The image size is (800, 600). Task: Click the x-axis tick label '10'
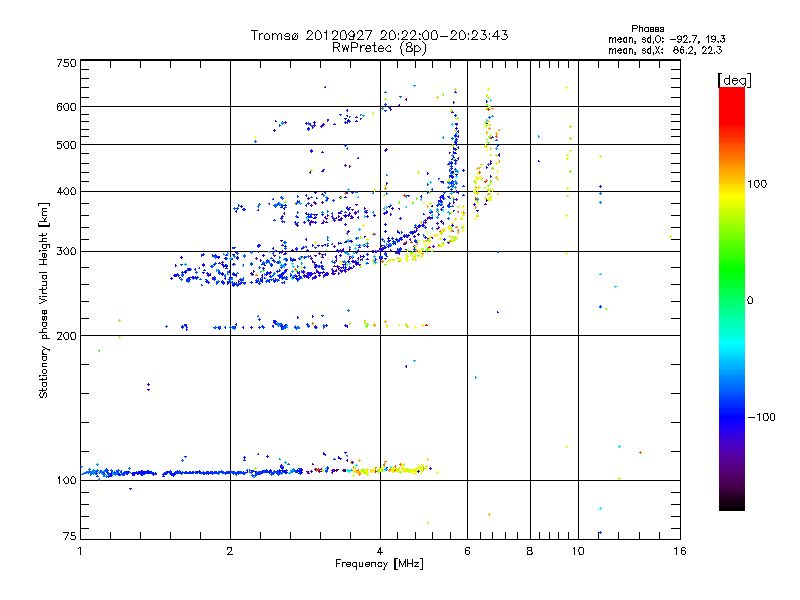point(578,551)
